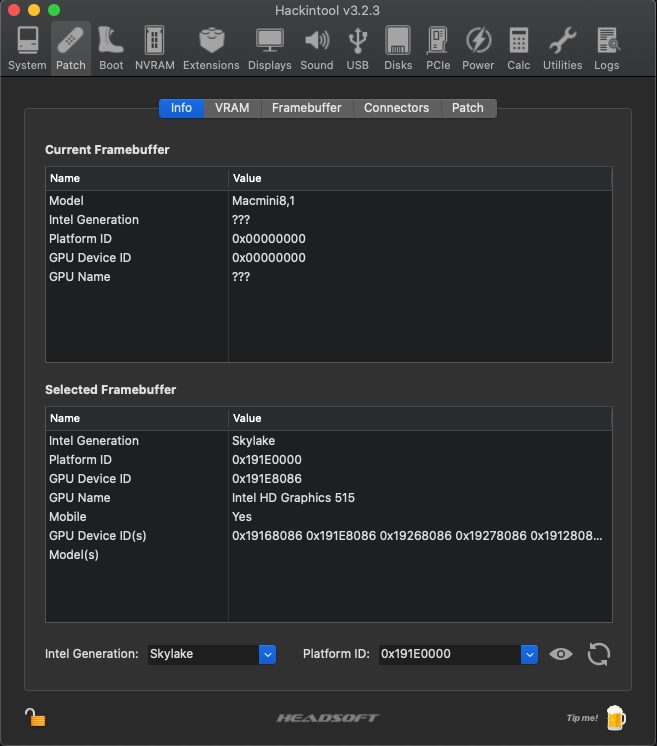Open the Extensions section
Viewport: 657px width, 746px height.
click(x=211, y=48)
